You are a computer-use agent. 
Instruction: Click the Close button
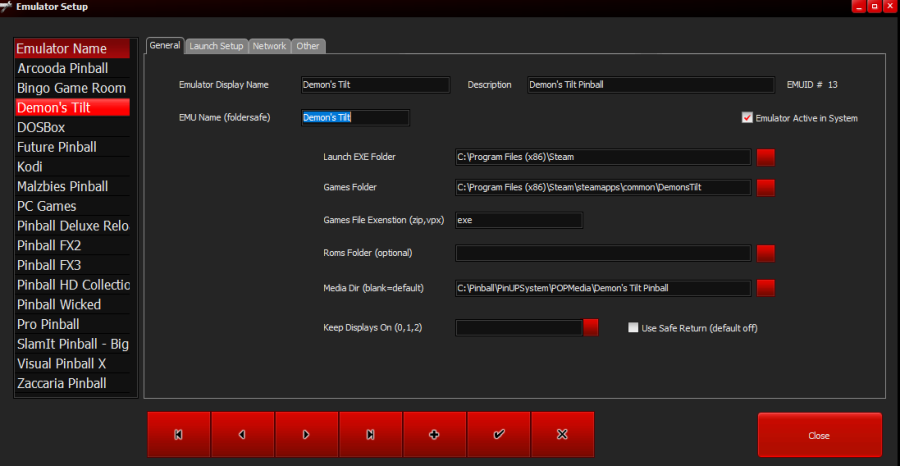pyautogui.click(x=819, y=436)
